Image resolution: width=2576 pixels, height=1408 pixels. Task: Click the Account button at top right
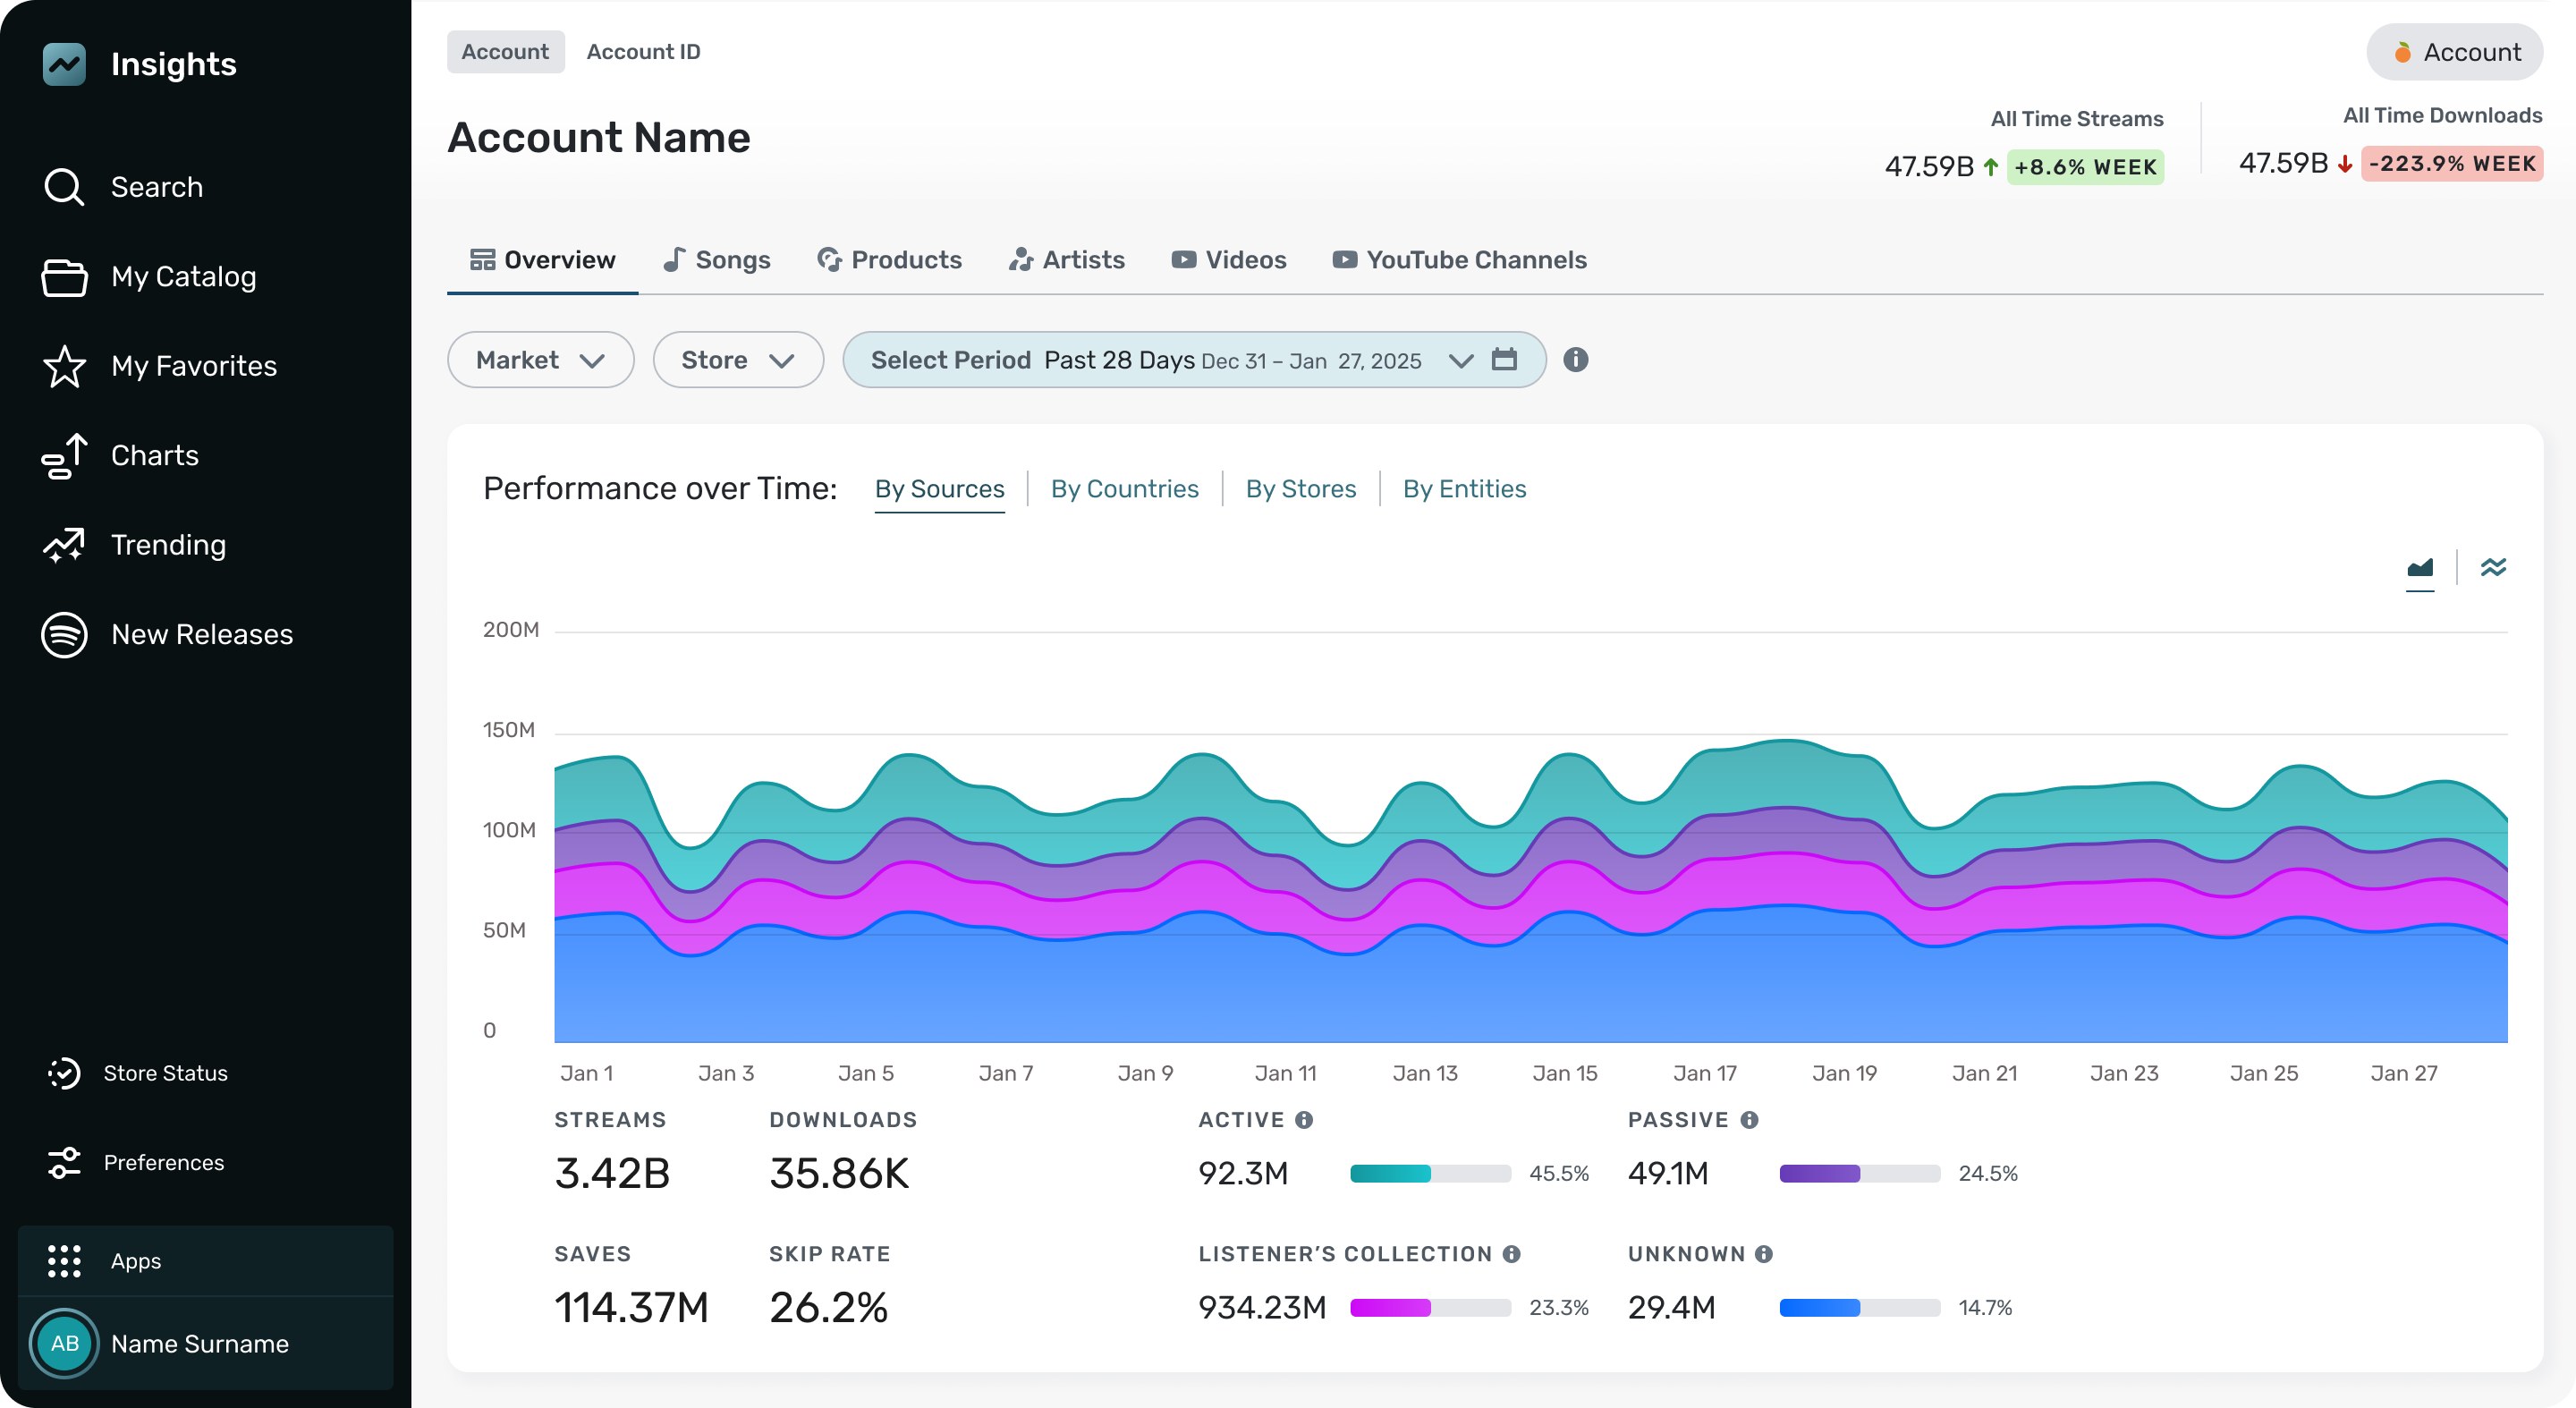pos(2455,52)
